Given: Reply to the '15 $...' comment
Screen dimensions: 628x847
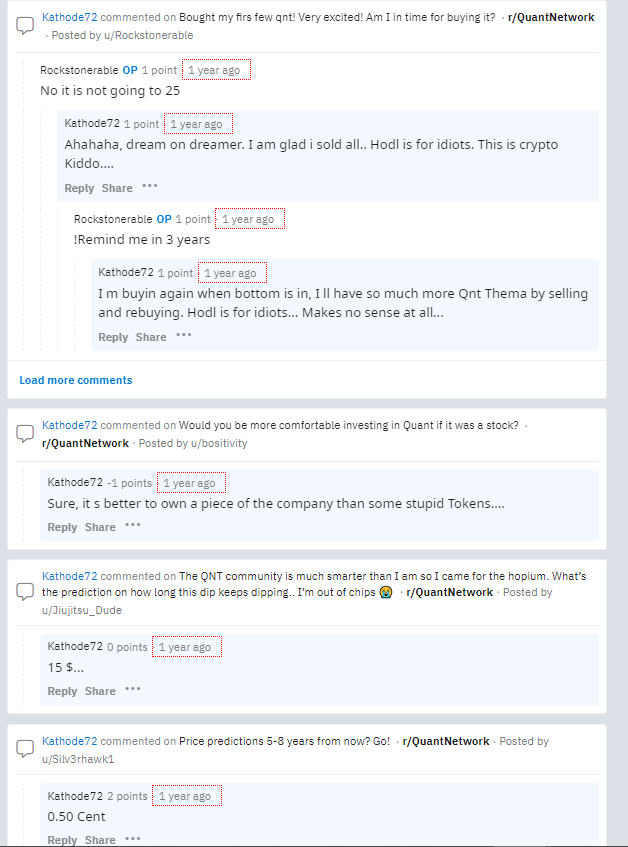Looking at the screenshot, I should click(x=62, y=691).
